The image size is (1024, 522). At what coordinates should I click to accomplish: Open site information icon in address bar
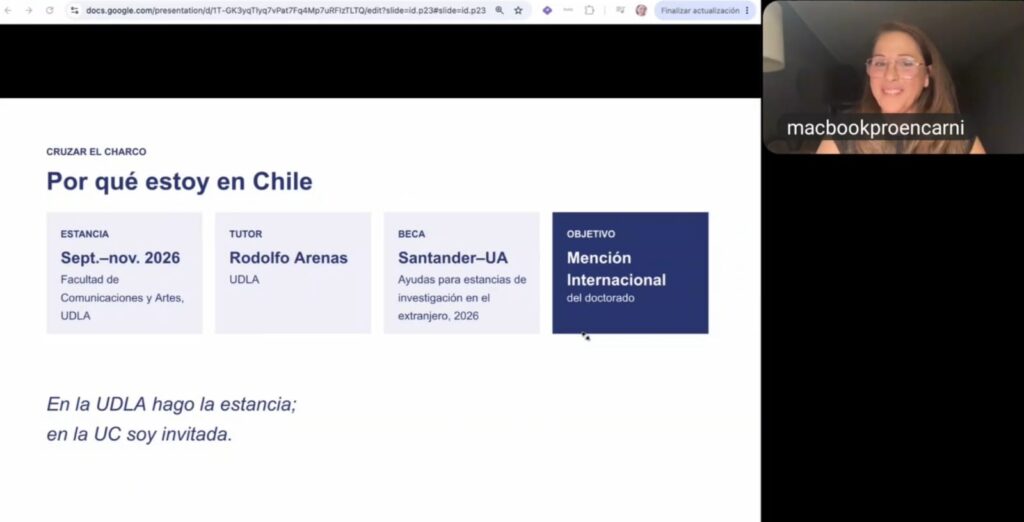(74, 10)
